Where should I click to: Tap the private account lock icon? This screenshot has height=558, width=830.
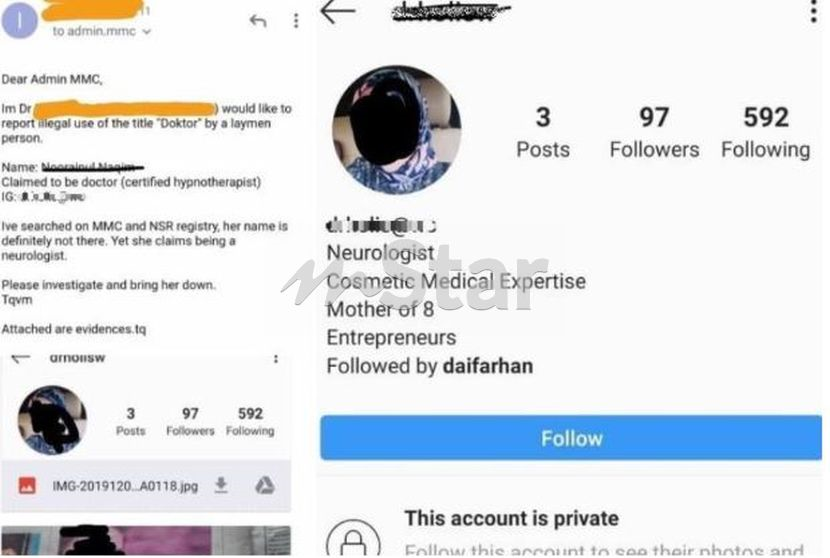[353, 538]
